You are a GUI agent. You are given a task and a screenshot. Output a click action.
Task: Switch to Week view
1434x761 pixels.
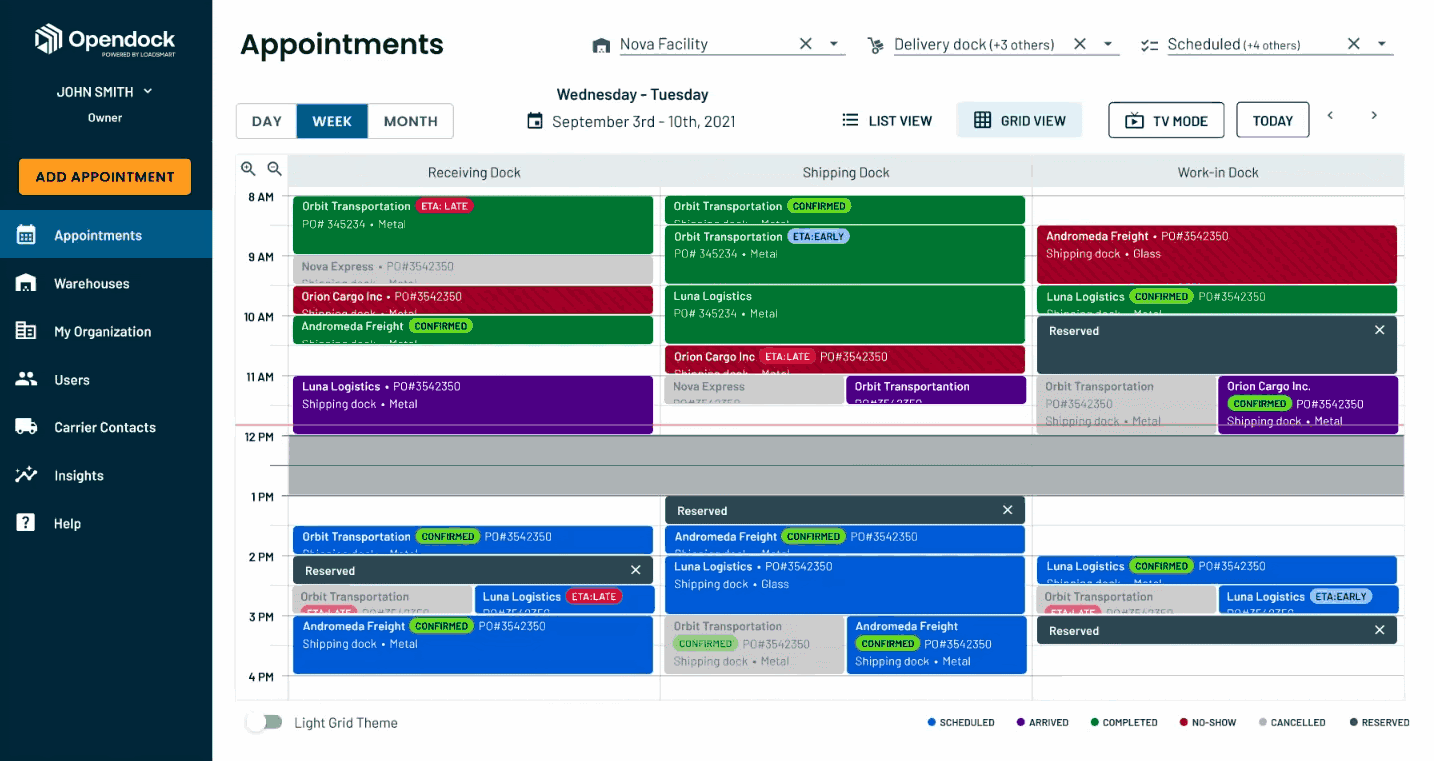(332, 121)
